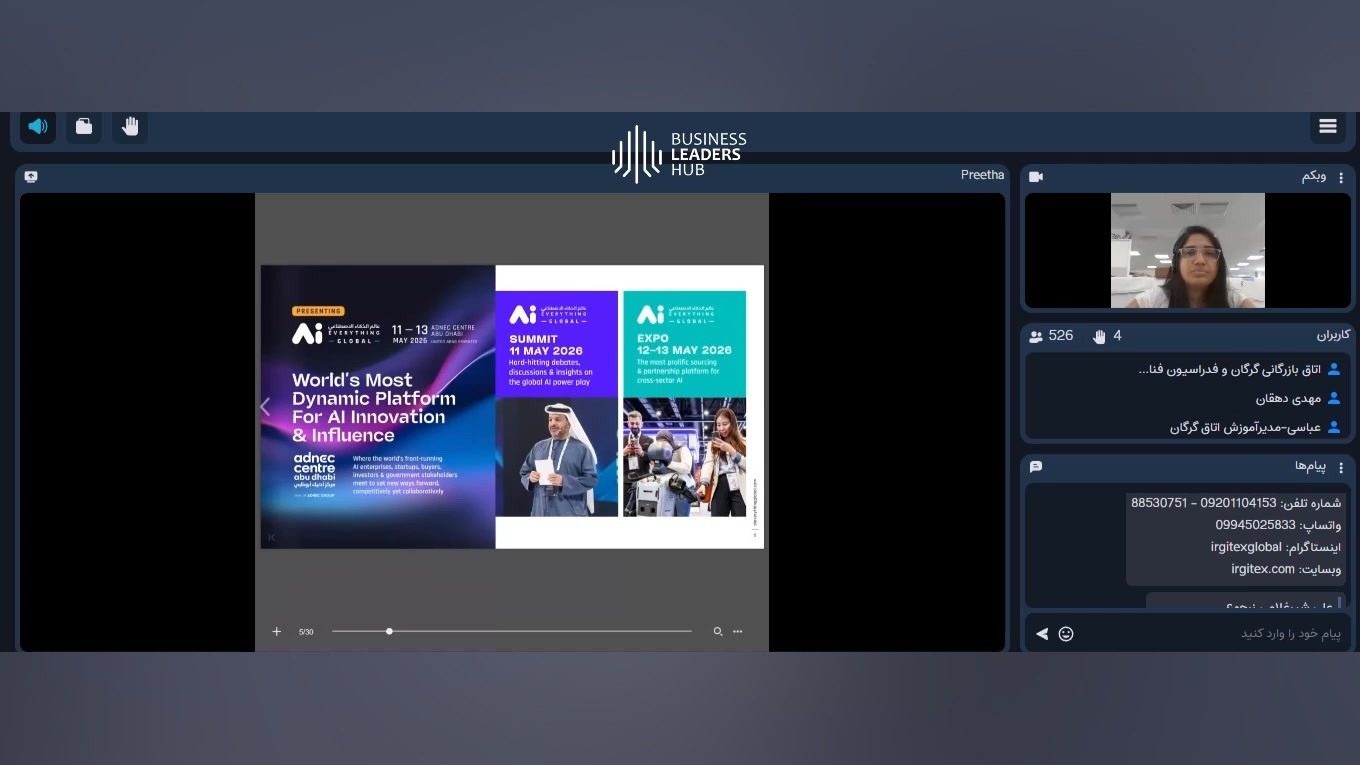Click the کاربران users panel title
Screen dimensions: 1360x765
tap(1333, 335)
